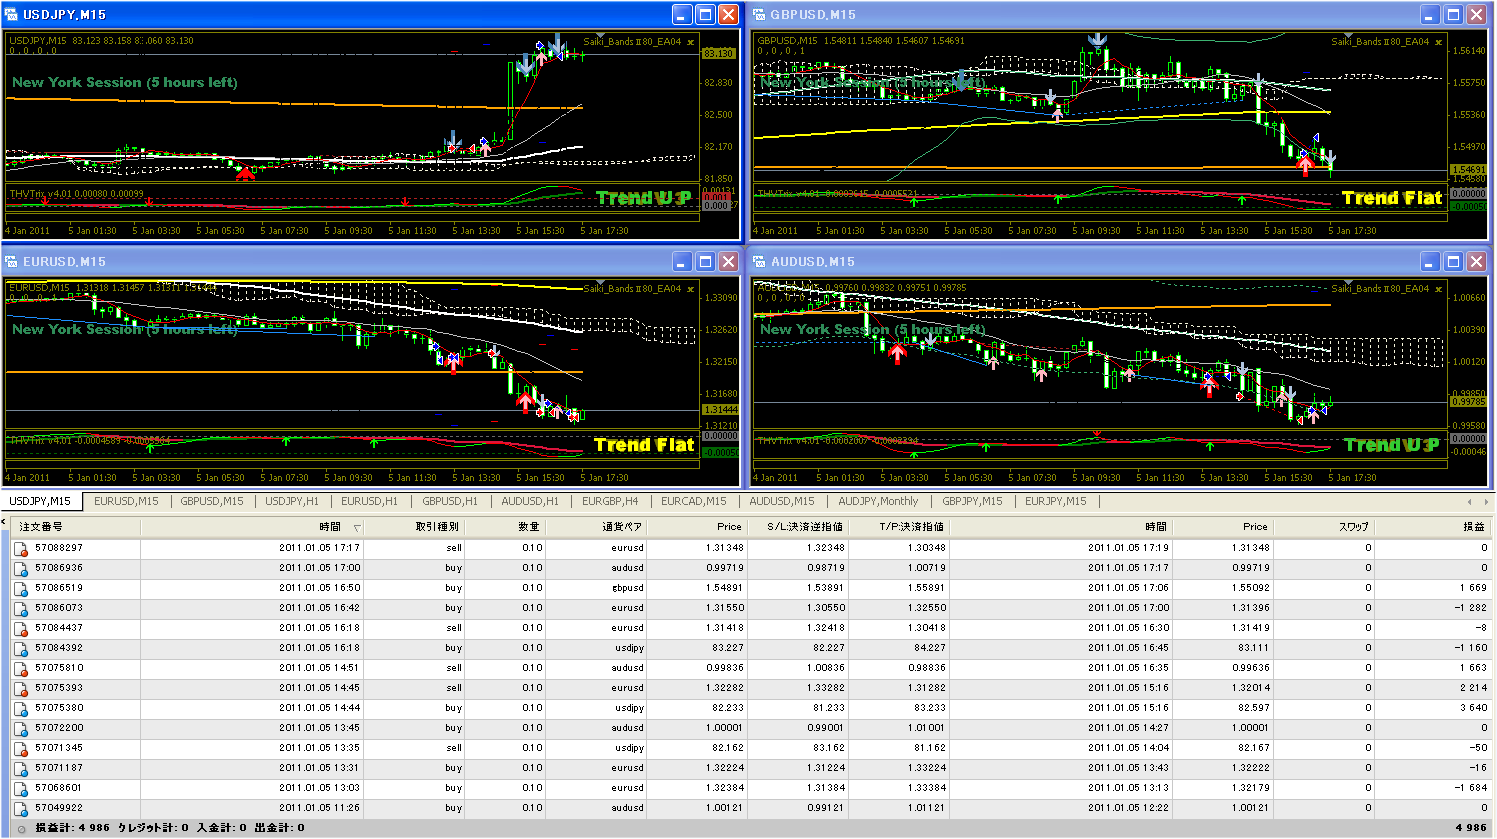This screenshot has height=839, width=1497.
Task: Select the order icon for ticket 57086519
Action: point(20,588)
